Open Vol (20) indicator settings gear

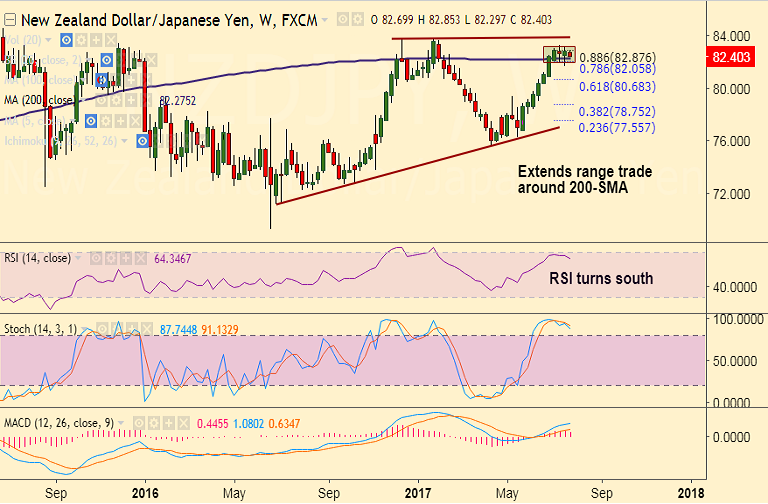click(x=81, y=40)
